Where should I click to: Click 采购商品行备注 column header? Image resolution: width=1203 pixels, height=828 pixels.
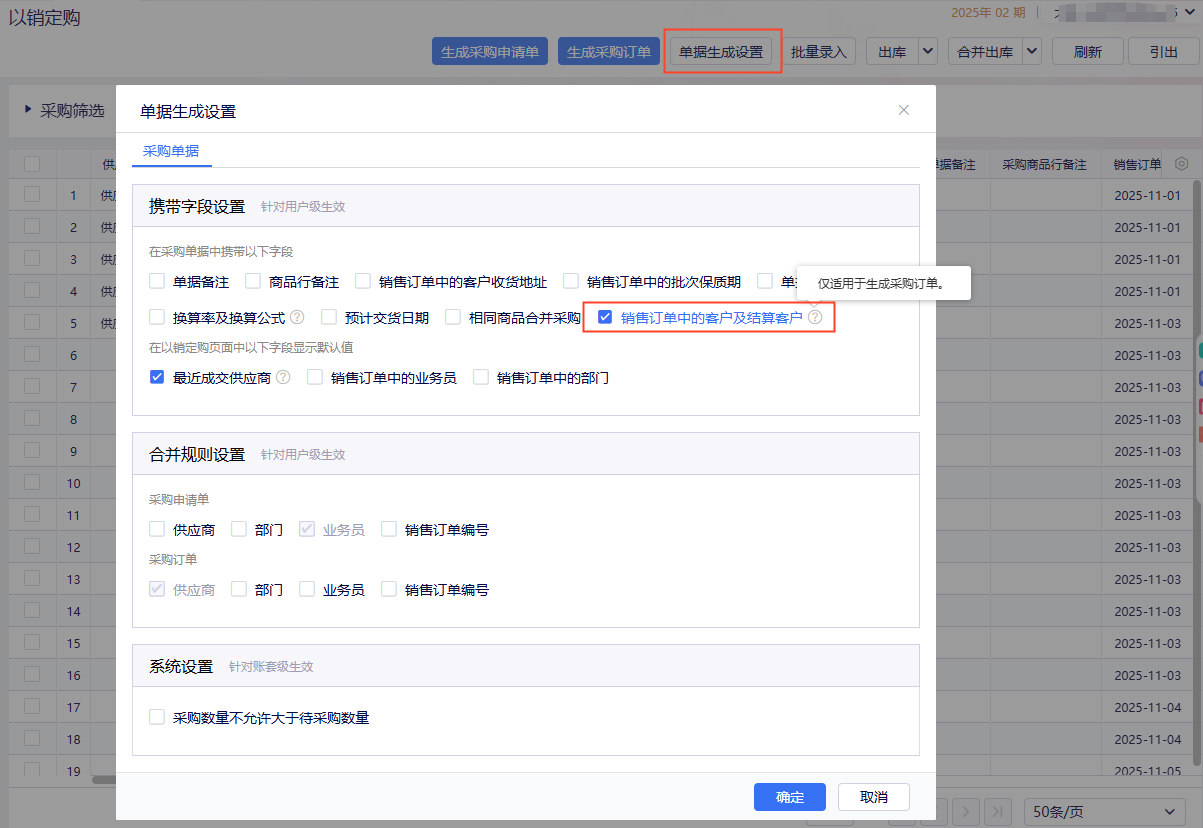pos(1044,165)
